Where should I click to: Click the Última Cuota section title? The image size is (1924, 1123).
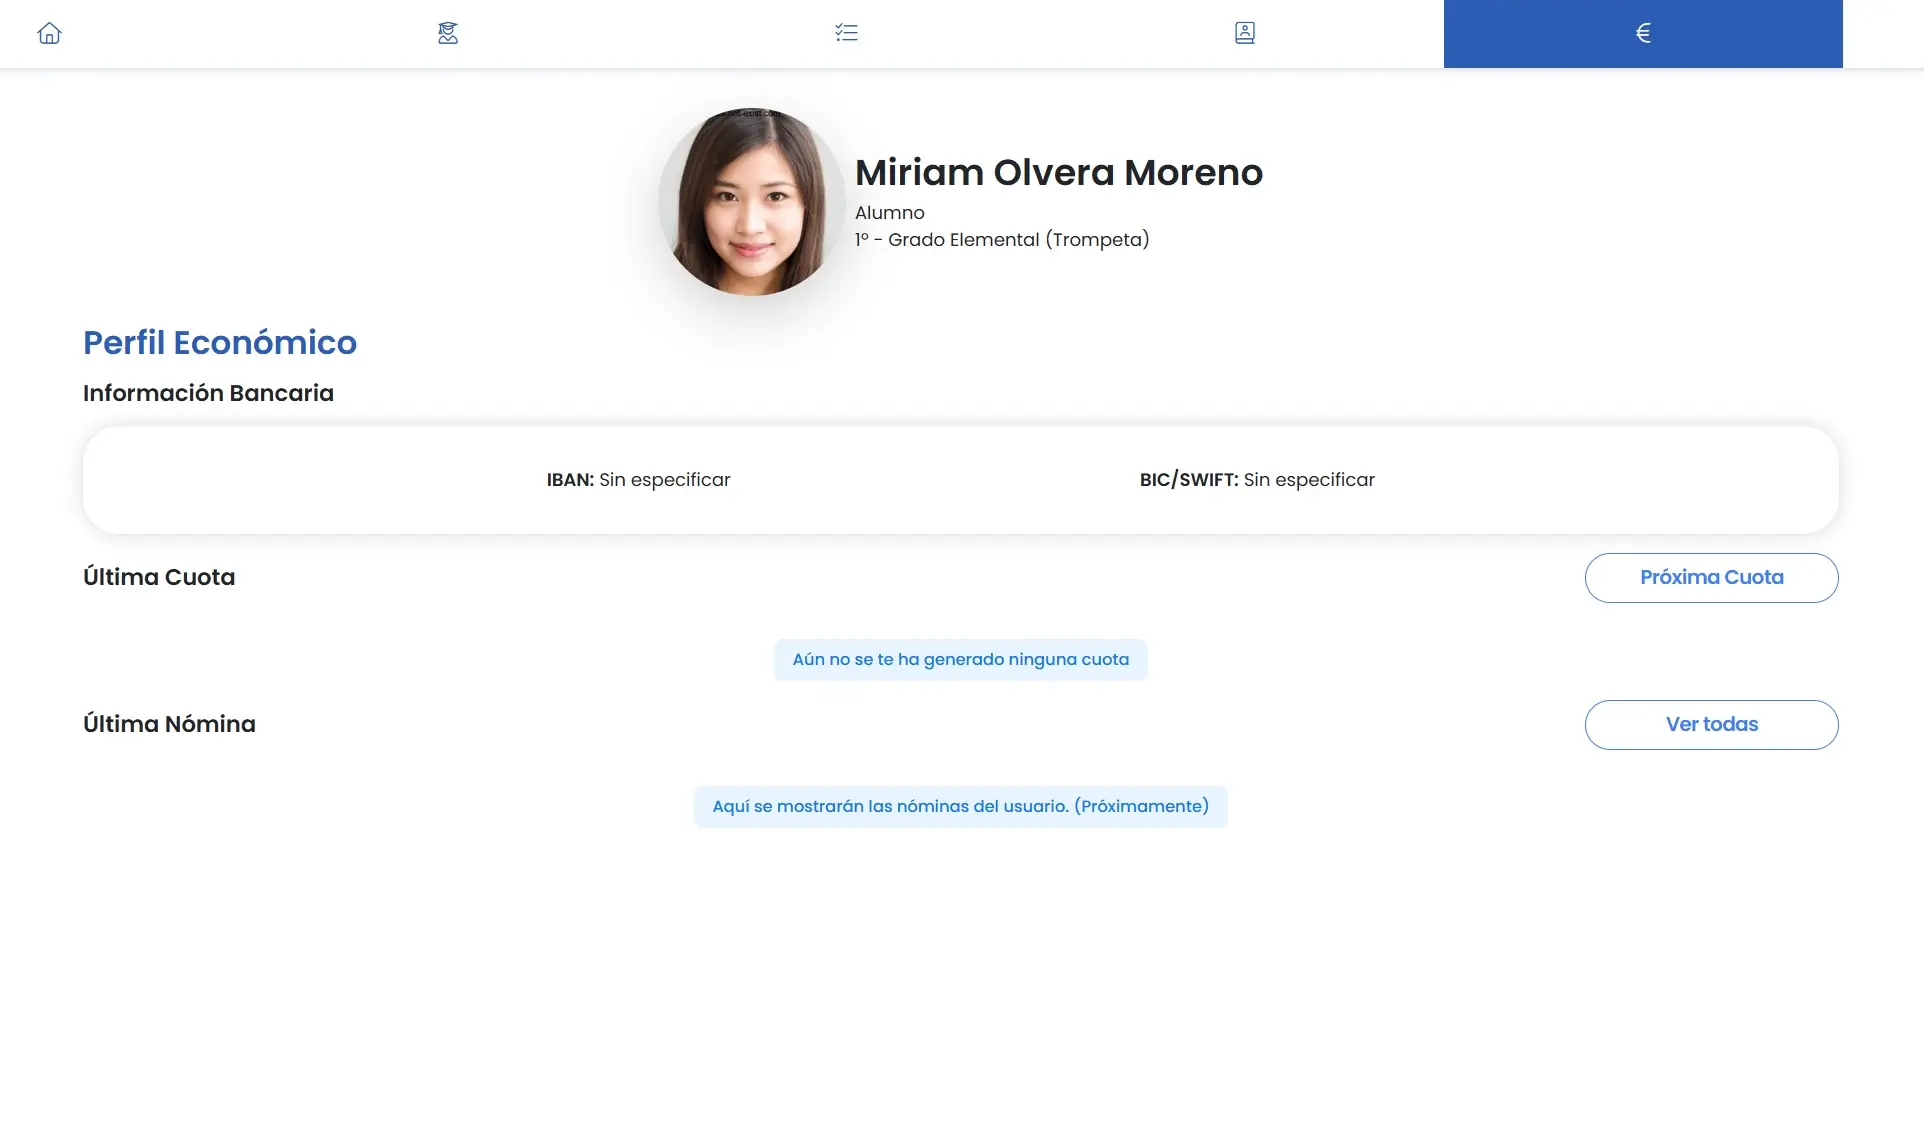click(159, 577)
